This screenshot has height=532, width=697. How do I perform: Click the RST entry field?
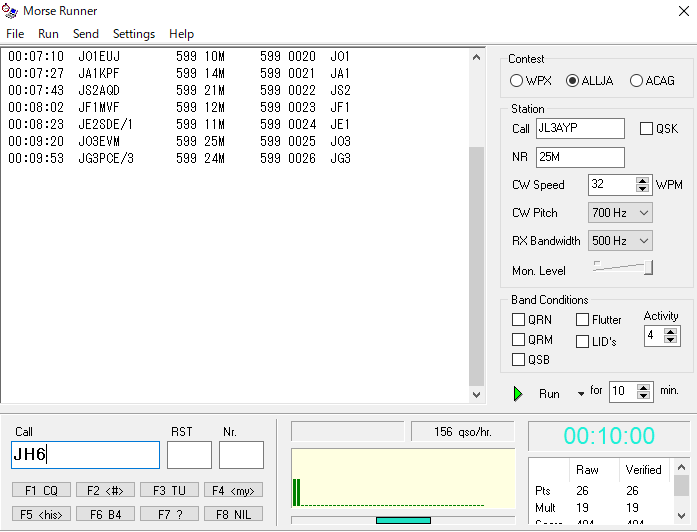(x=189, y=455)
